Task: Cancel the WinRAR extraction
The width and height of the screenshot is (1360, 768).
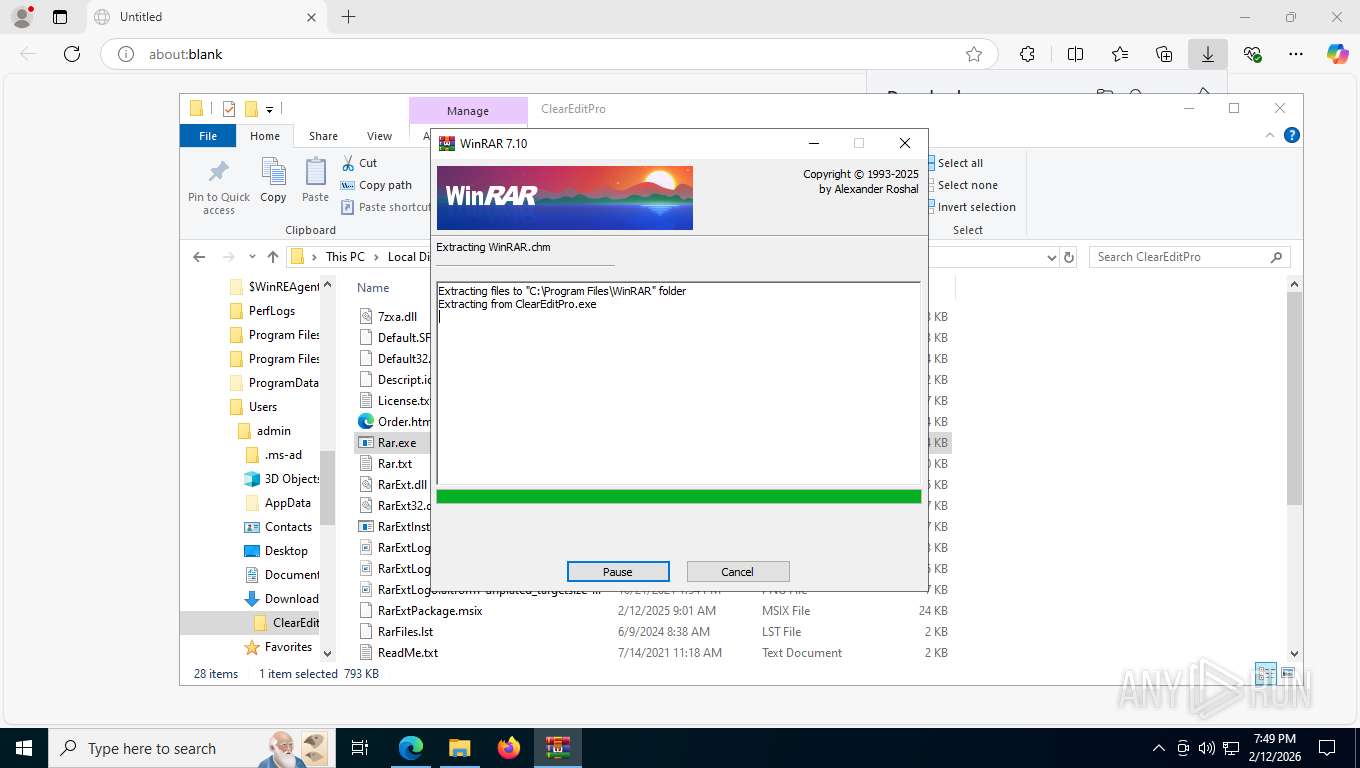Action: click(x=738, y=572)
